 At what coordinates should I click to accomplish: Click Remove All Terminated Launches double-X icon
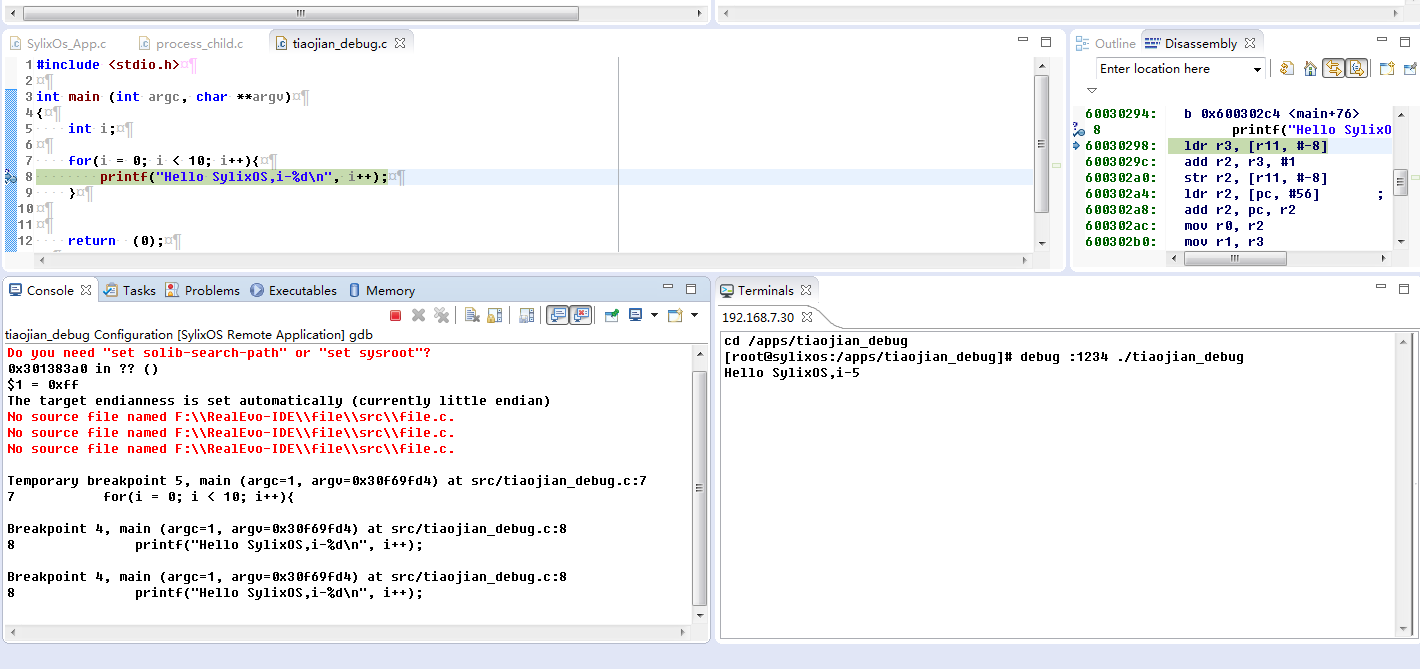[x=441, y=315]
